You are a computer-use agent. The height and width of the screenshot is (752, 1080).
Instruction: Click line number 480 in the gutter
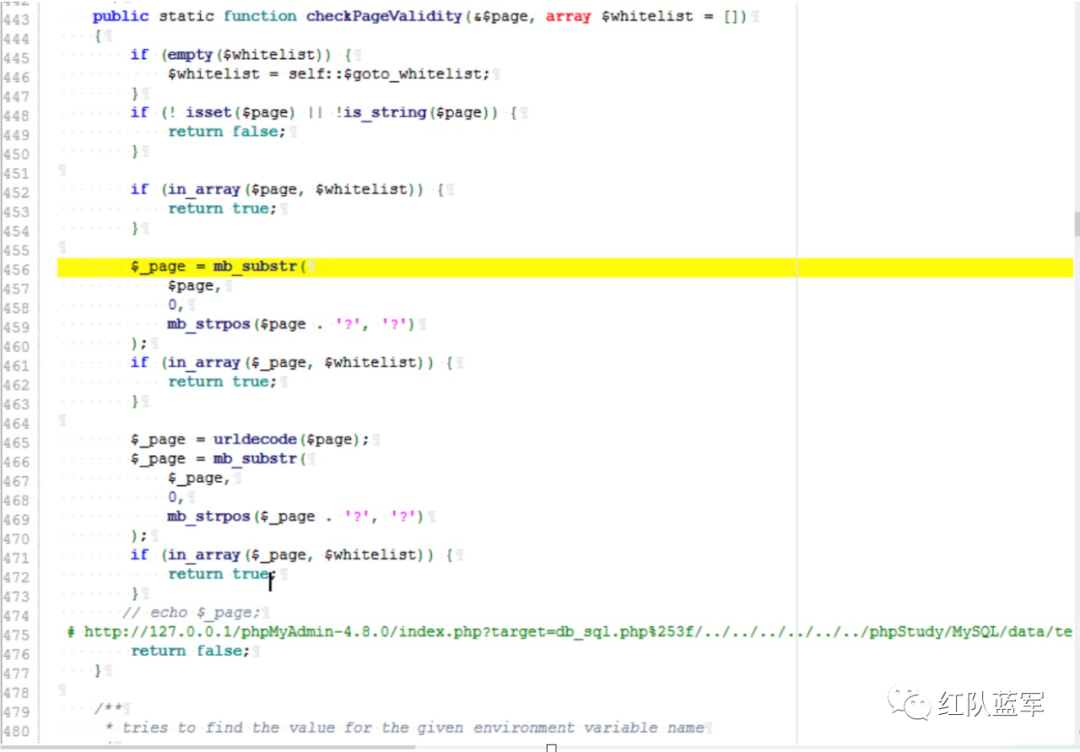[x=16, y=731]
